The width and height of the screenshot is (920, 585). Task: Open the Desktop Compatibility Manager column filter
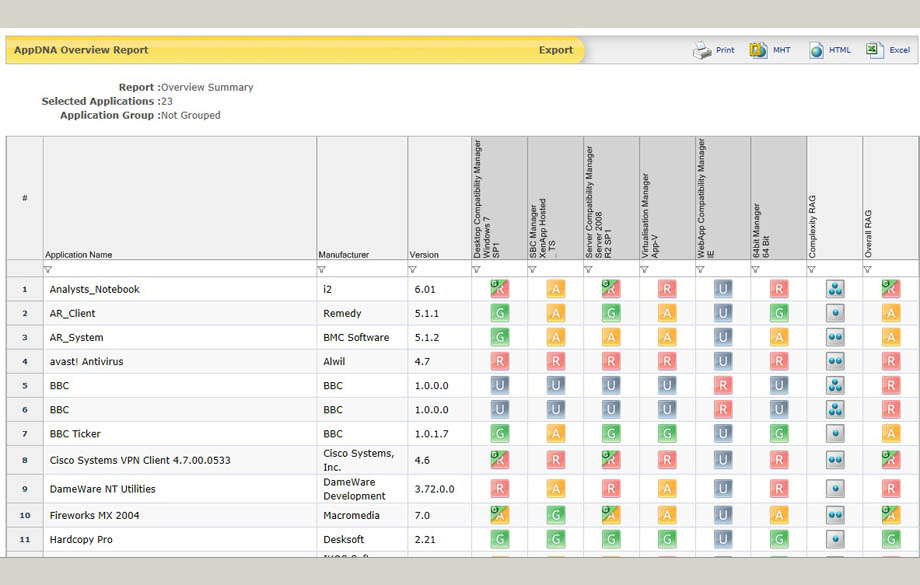(476, 269)
